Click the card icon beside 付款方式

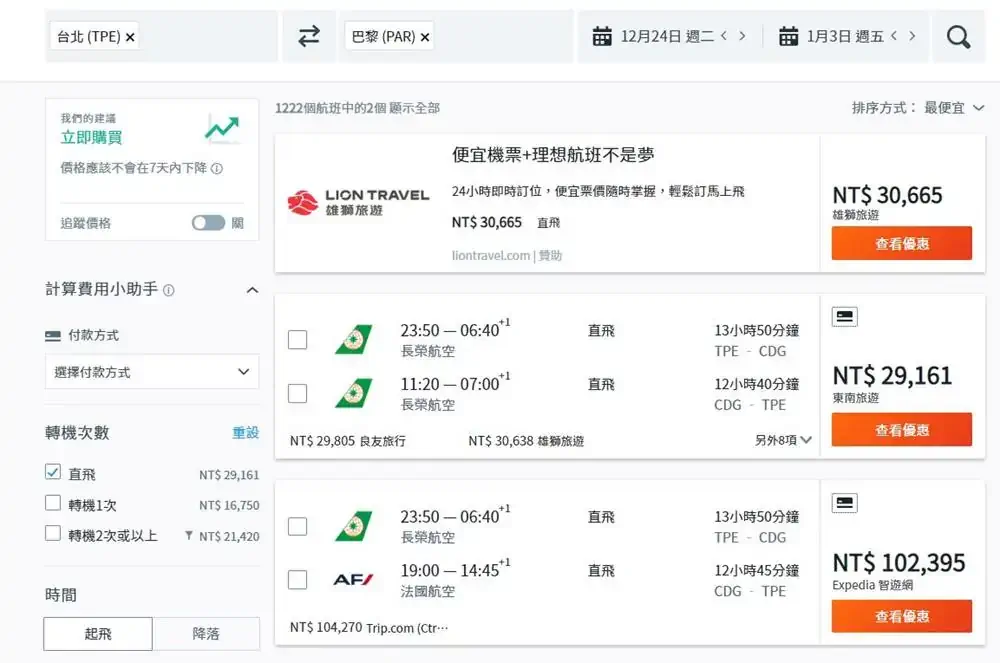click(x=53, y=336)
